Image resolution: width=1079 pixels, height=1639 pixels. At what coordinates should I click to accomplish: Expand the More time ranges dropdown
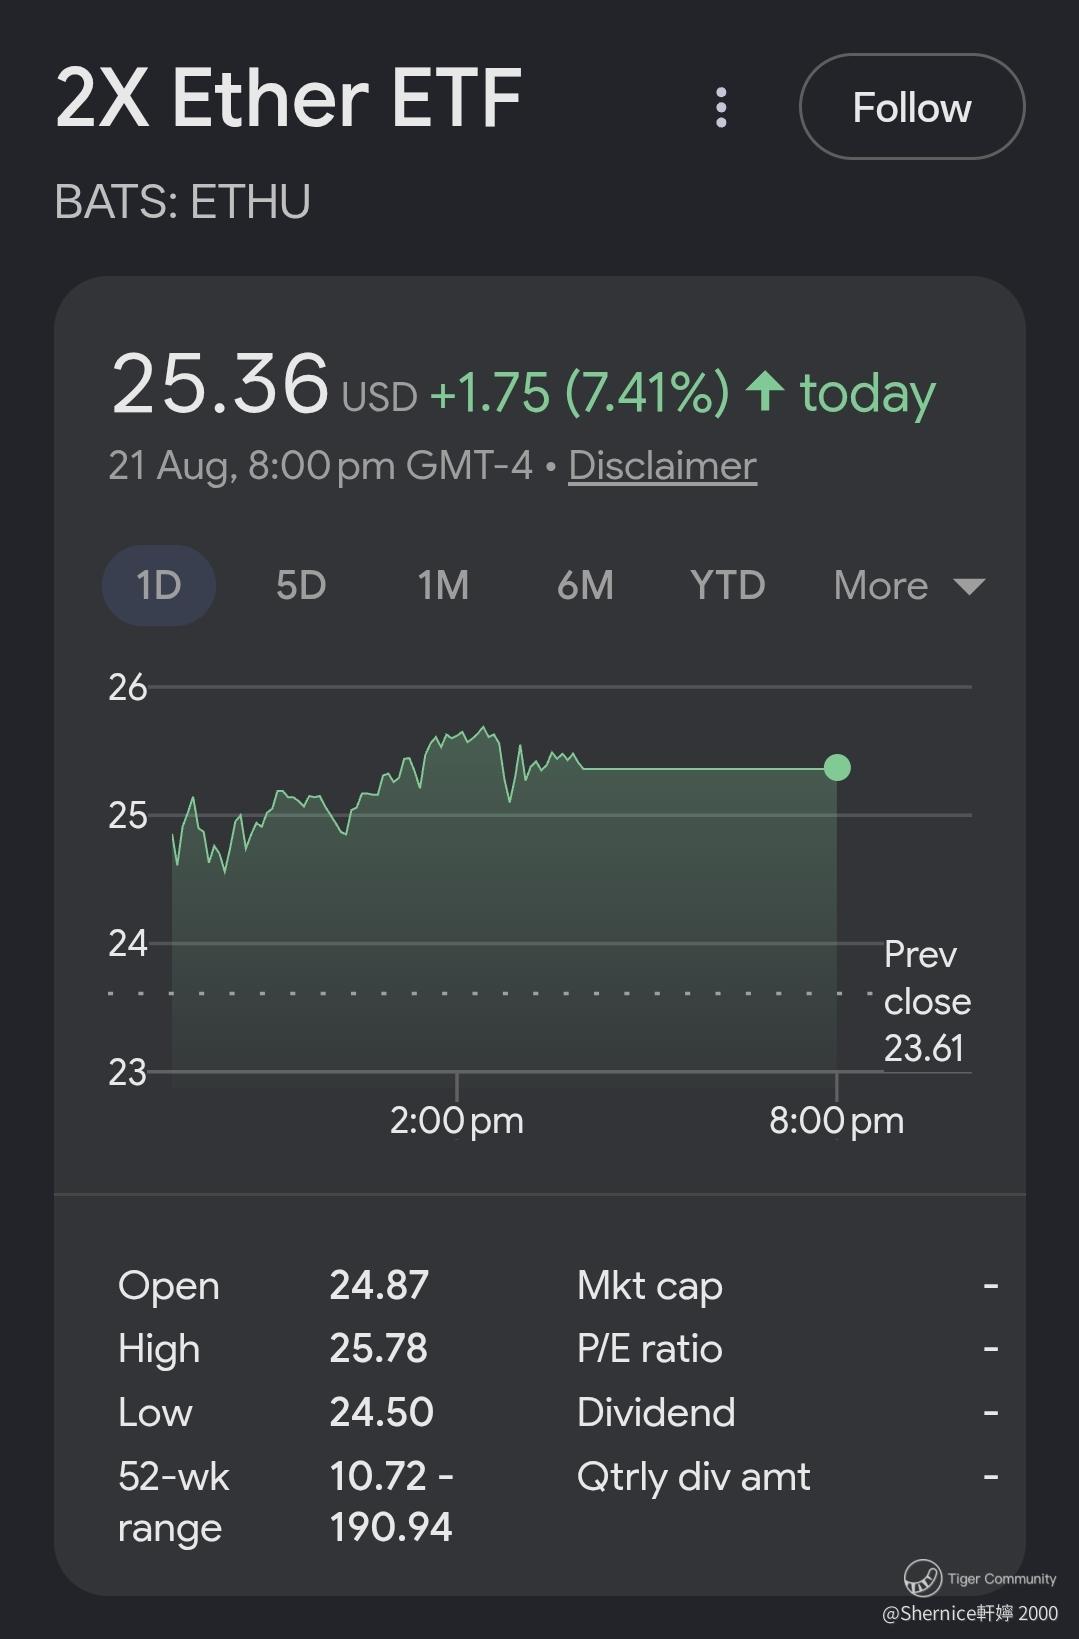pyautogui.click(x=909, y=585)
